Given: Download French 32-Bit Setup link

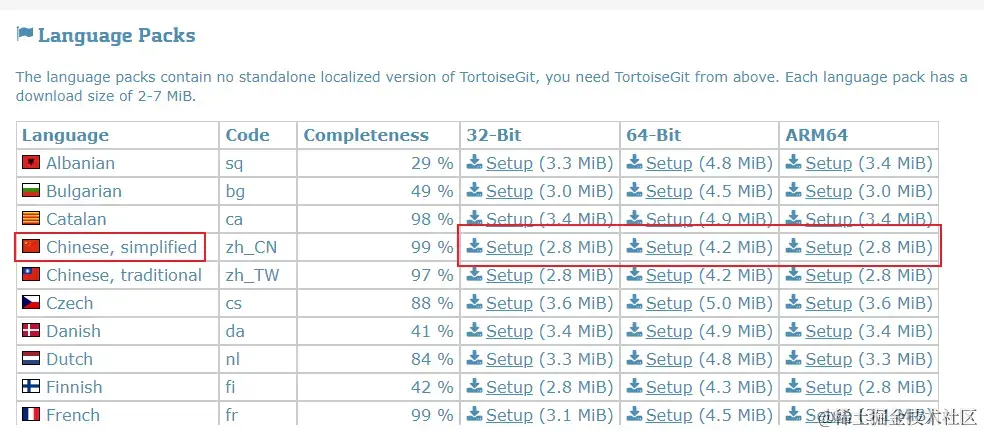Looking at the screenshot, I should point(509,415).
